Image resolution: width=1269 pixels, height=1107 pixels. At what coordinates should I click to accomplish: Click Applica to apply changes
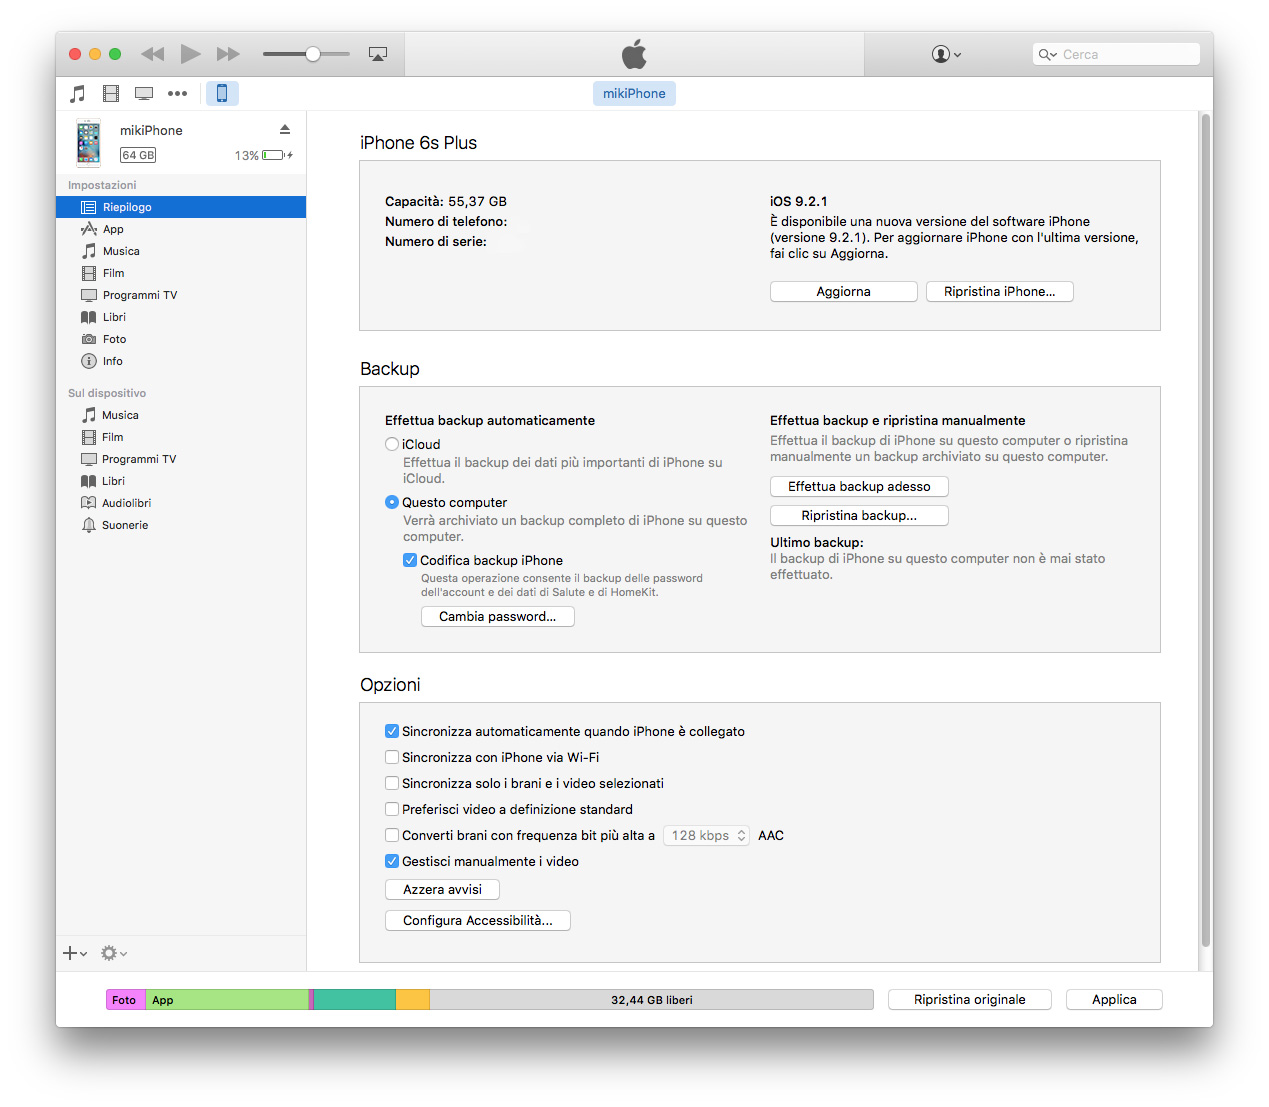[1114, 999]
